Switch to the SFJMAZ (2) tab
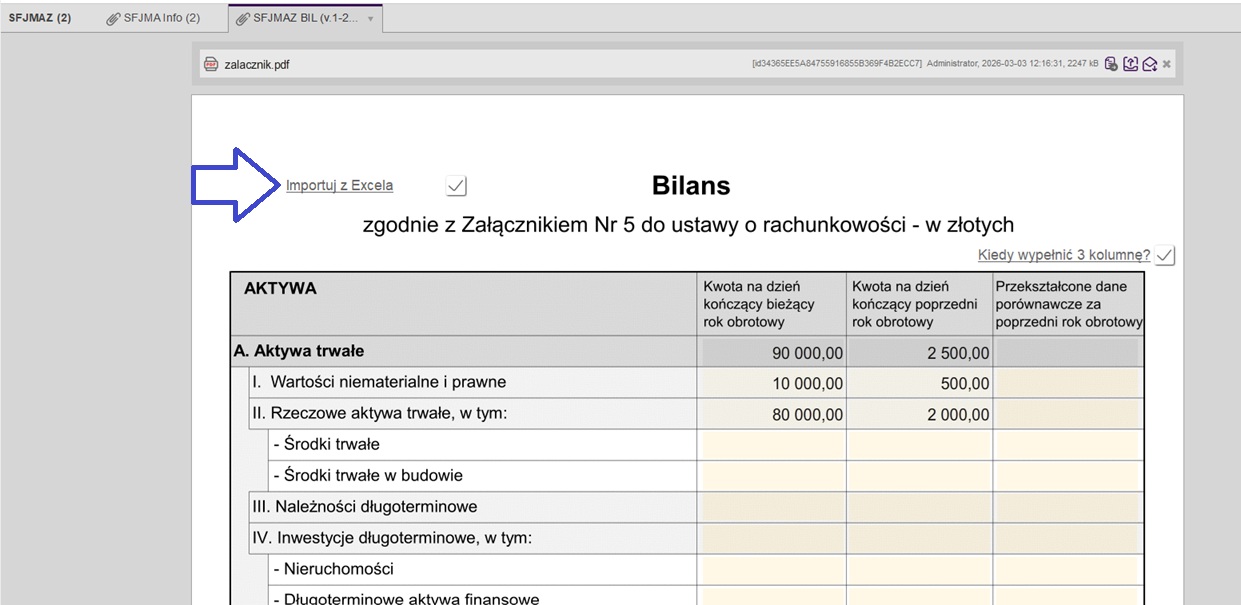The image size is (1241, 605). click(40, 18)
